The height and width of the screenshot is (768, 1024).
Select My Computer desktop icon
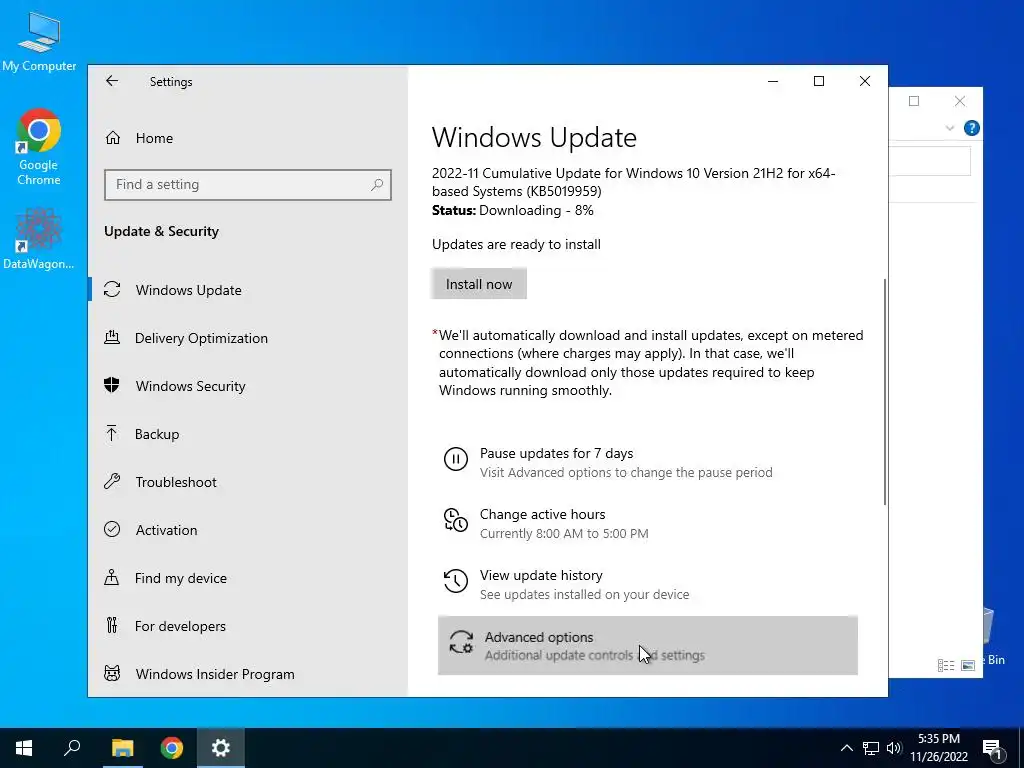click(x=39, y=42)
